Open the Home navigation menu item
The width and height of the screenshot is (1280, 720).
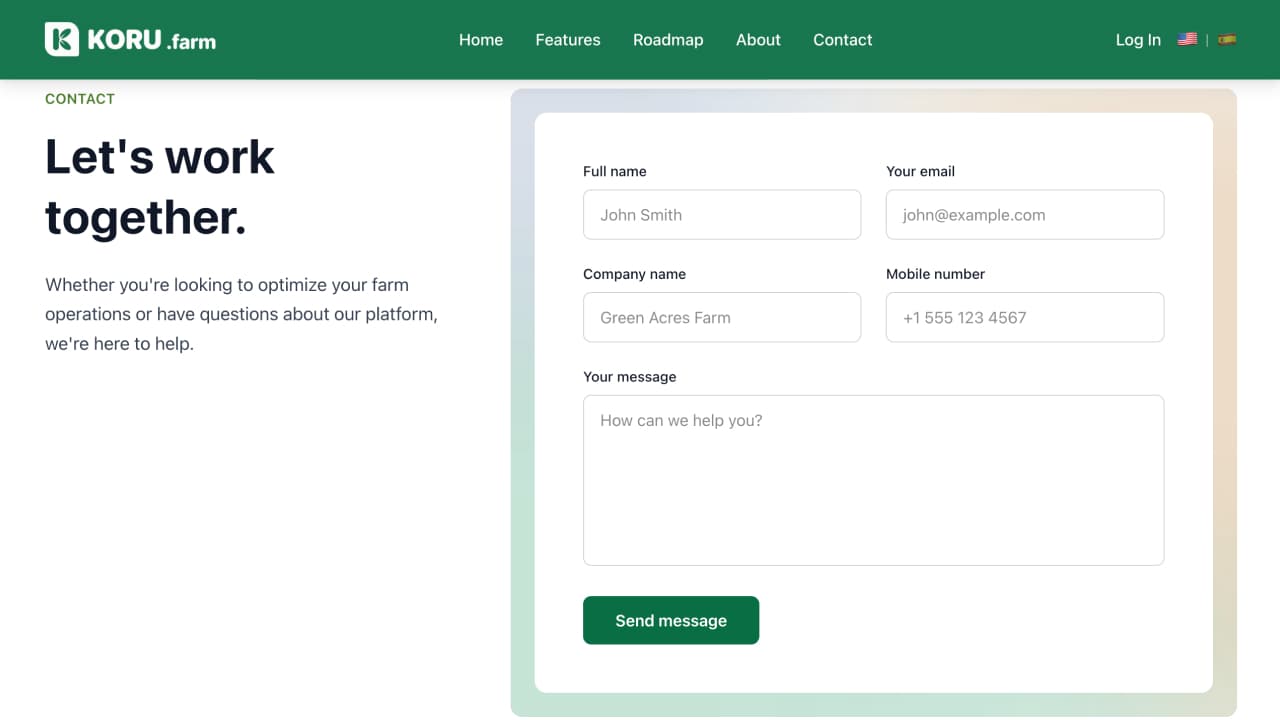tap(481, 39)
